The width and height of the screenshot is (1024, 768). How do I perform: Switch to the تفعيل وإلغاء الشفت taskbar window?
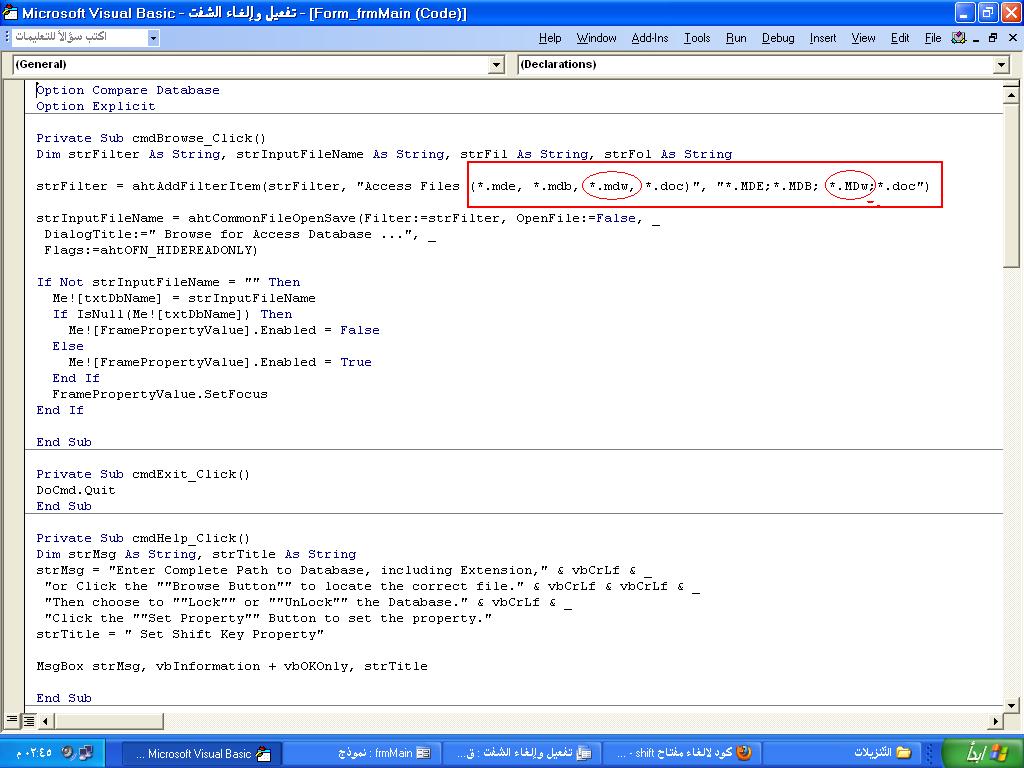(520, 753)
